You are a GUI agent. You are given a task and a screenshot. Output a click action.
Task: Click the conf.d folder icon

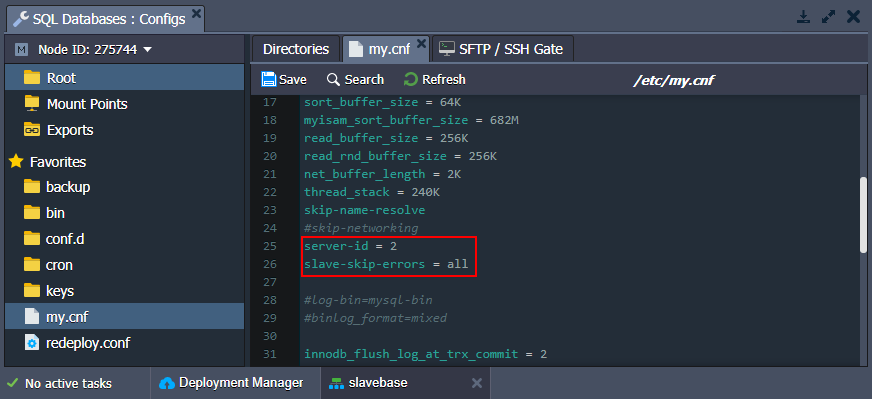[32, 239]
